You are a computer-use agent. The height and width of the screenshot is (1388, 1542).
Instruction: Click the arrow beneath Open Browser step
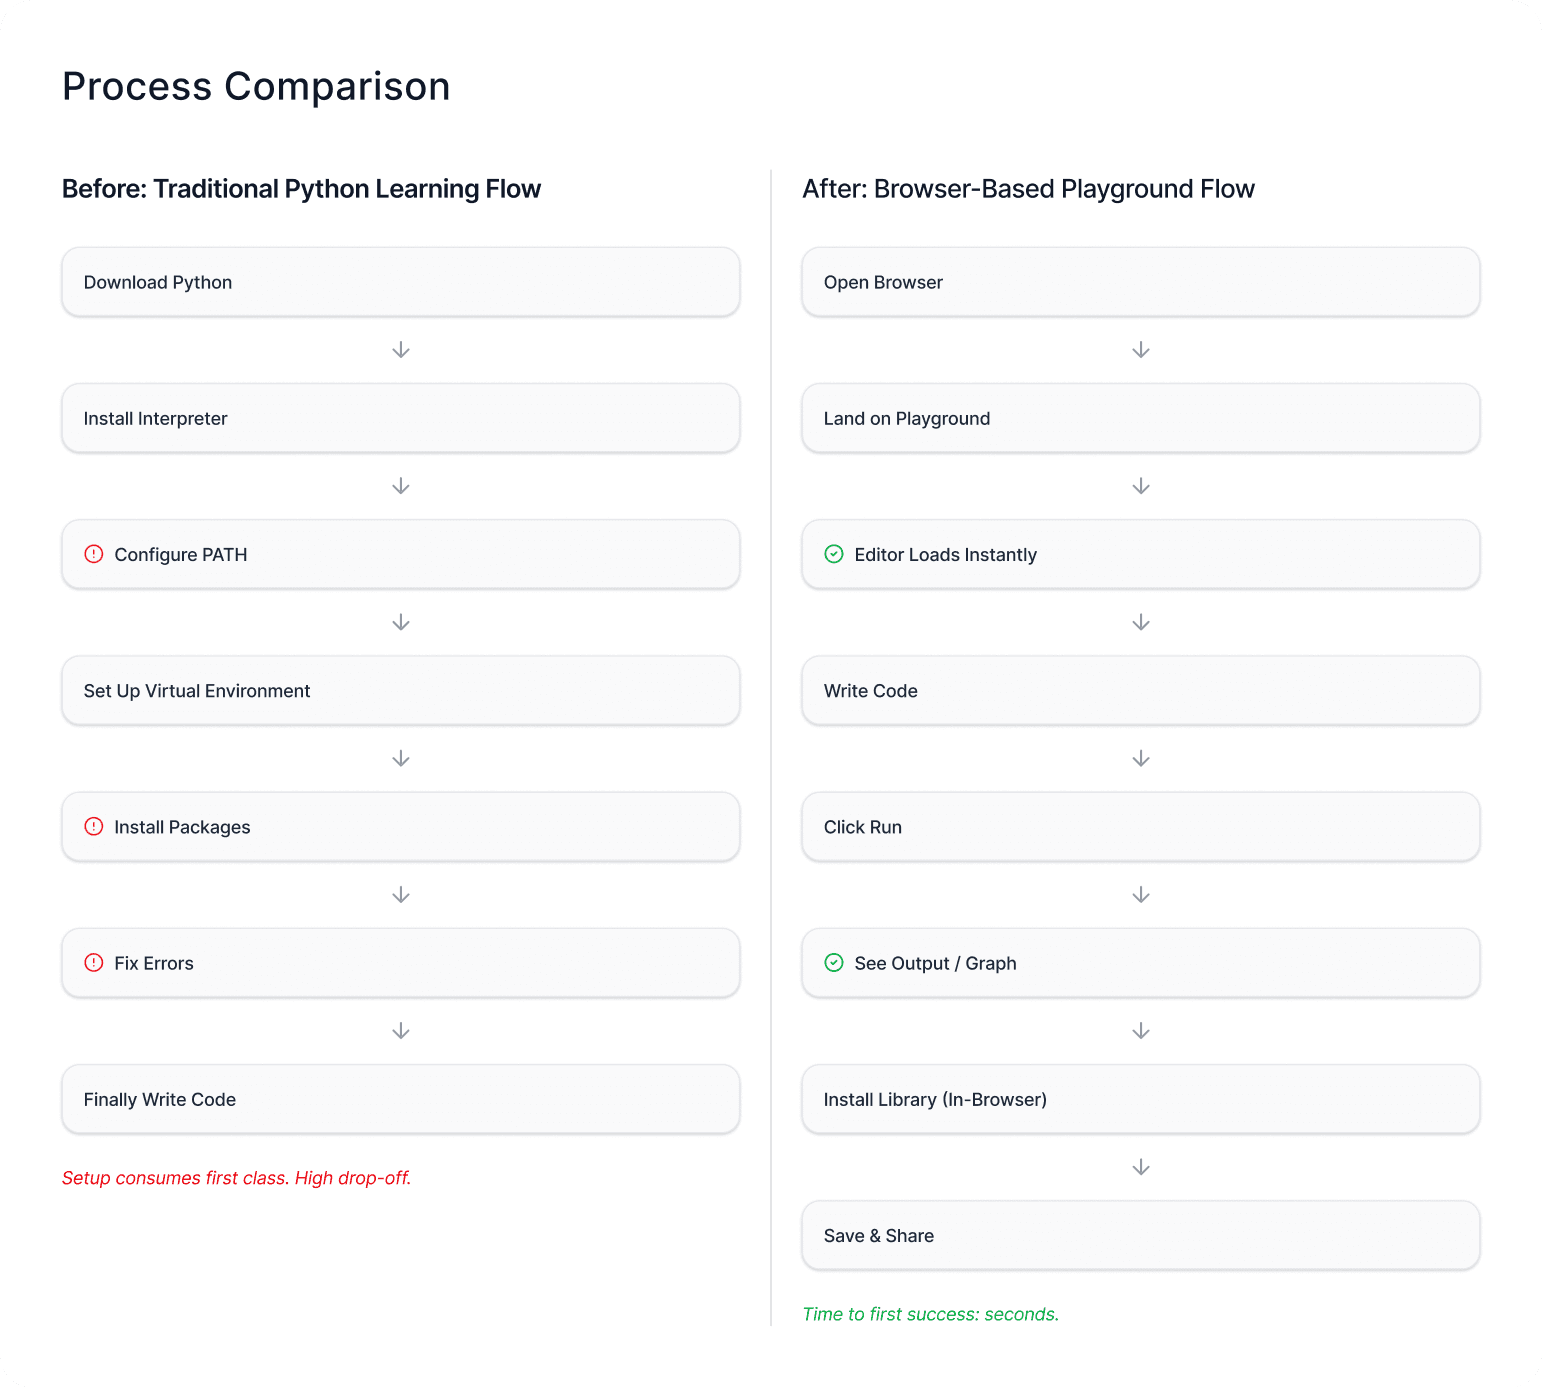tap(1141, 350)
